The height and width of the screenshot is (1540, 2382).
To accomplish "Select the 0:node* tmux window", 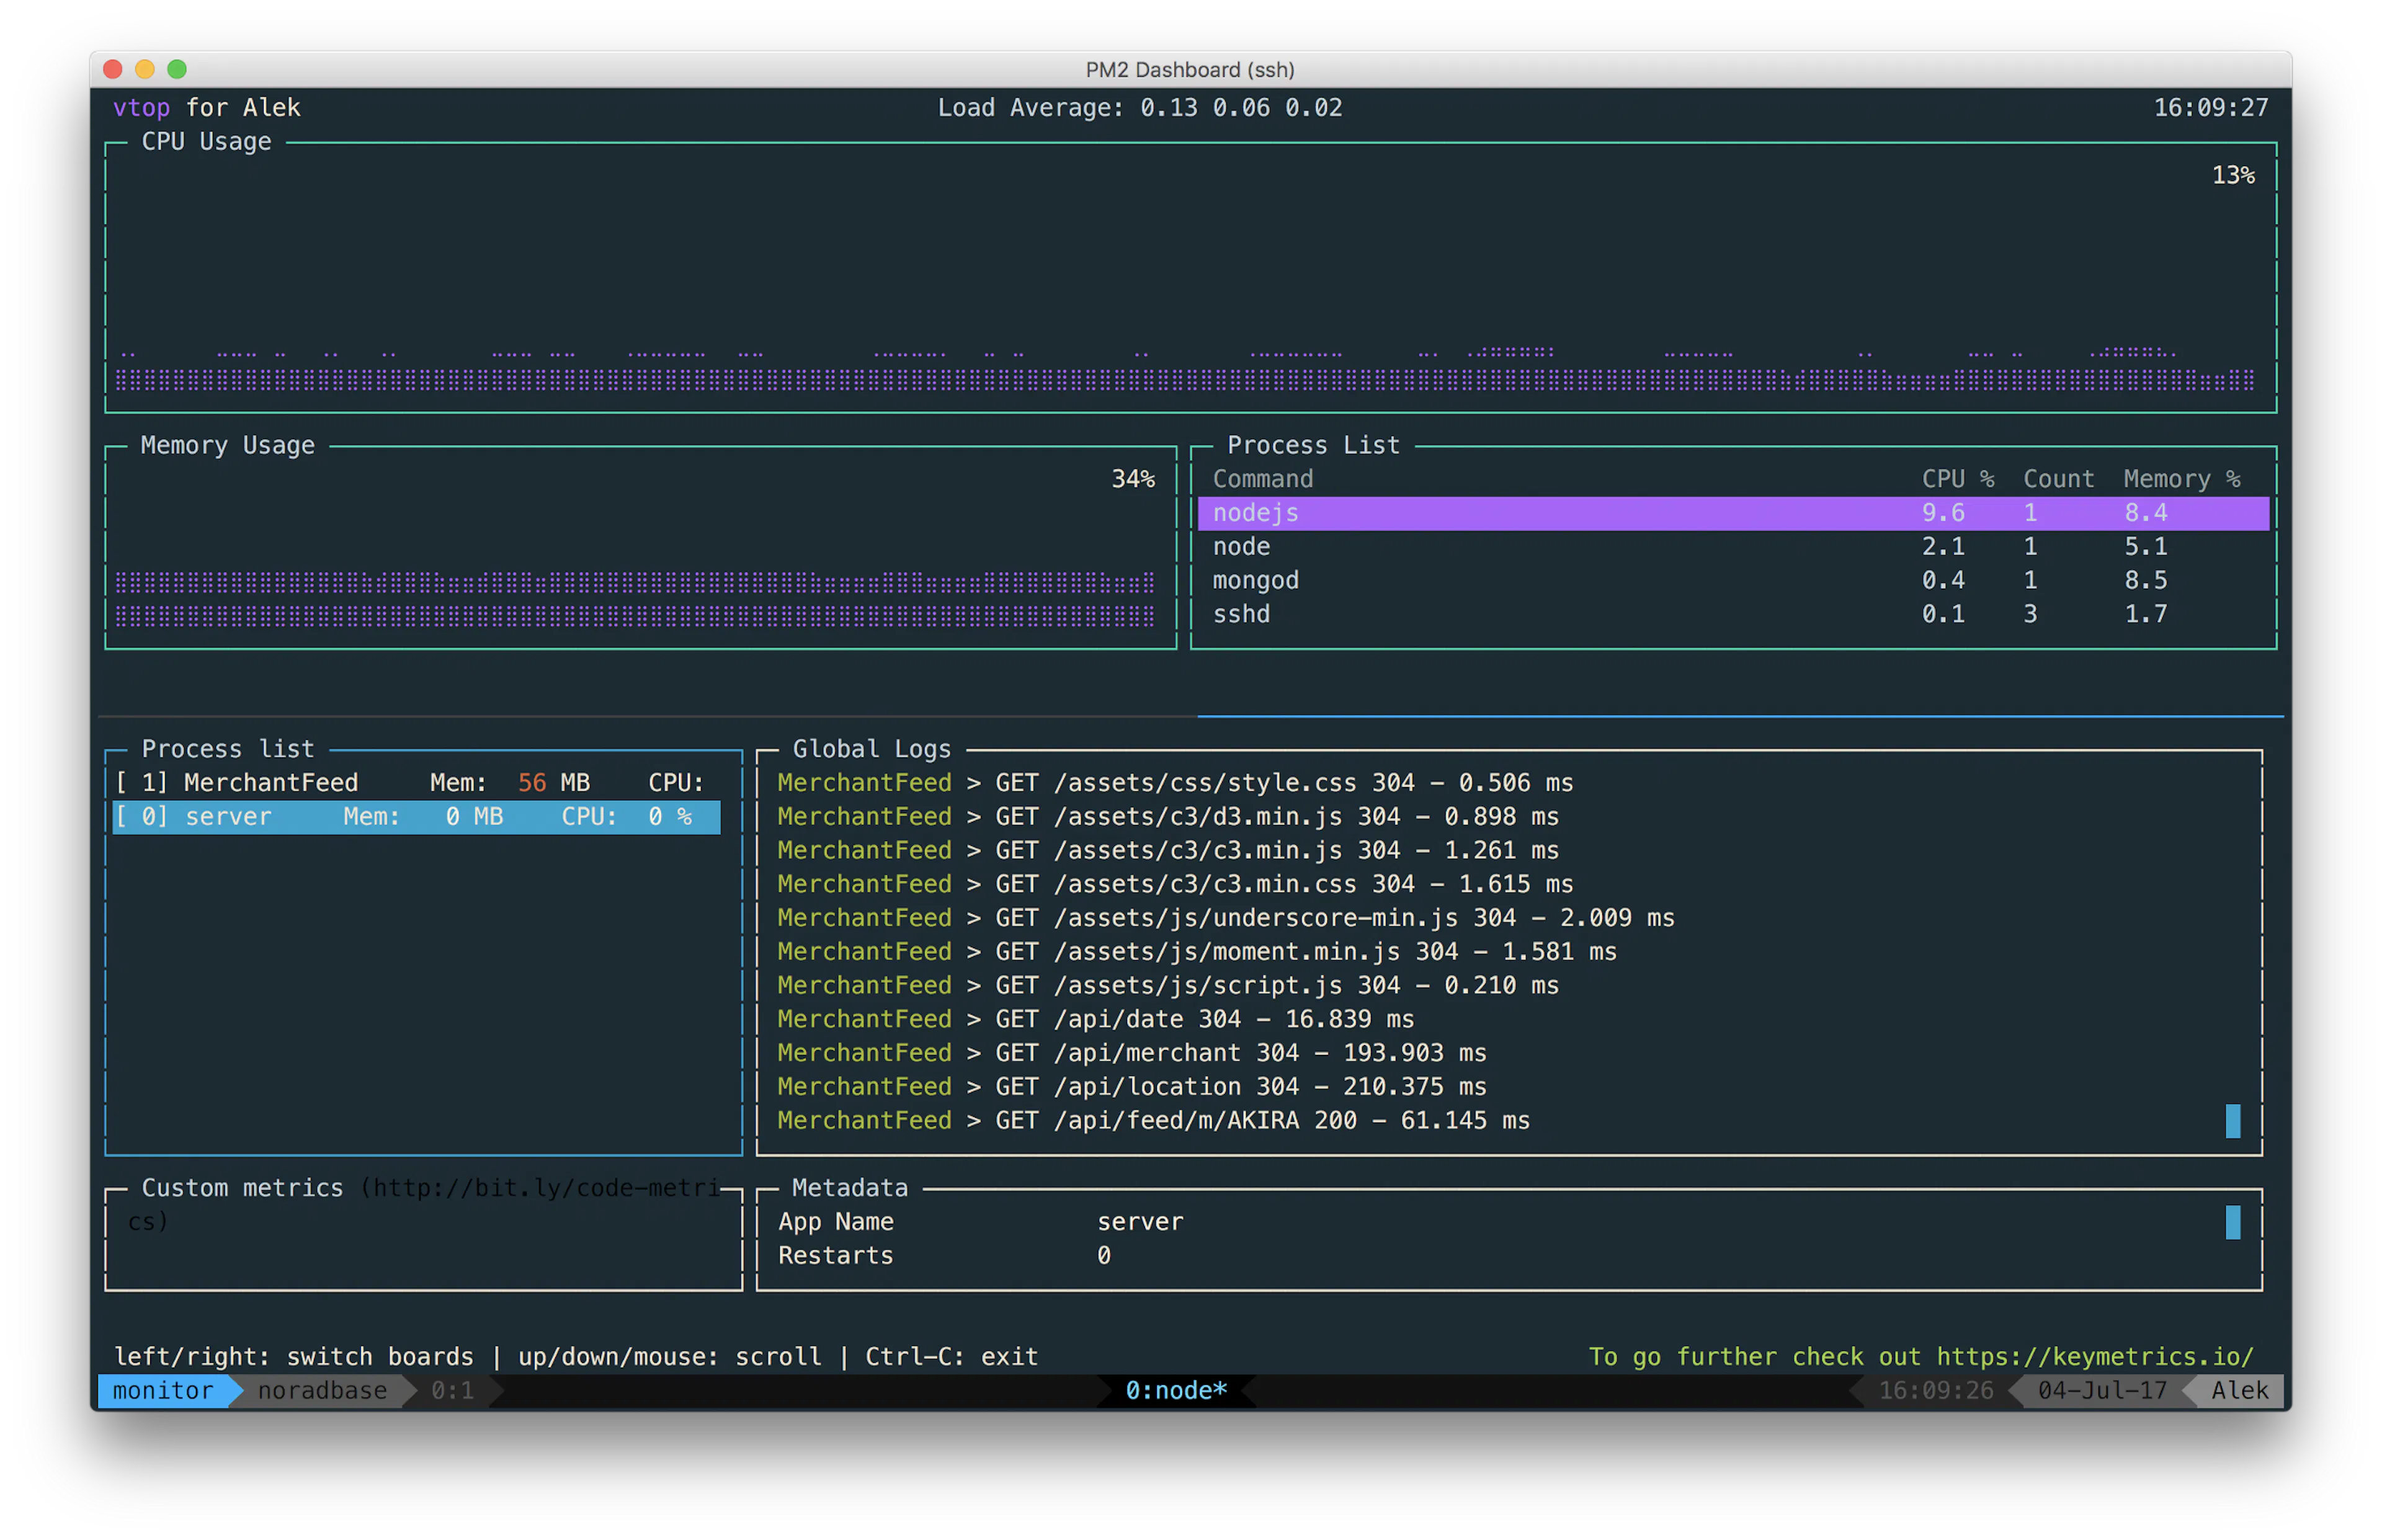I will click(x=1176, y=1391).
